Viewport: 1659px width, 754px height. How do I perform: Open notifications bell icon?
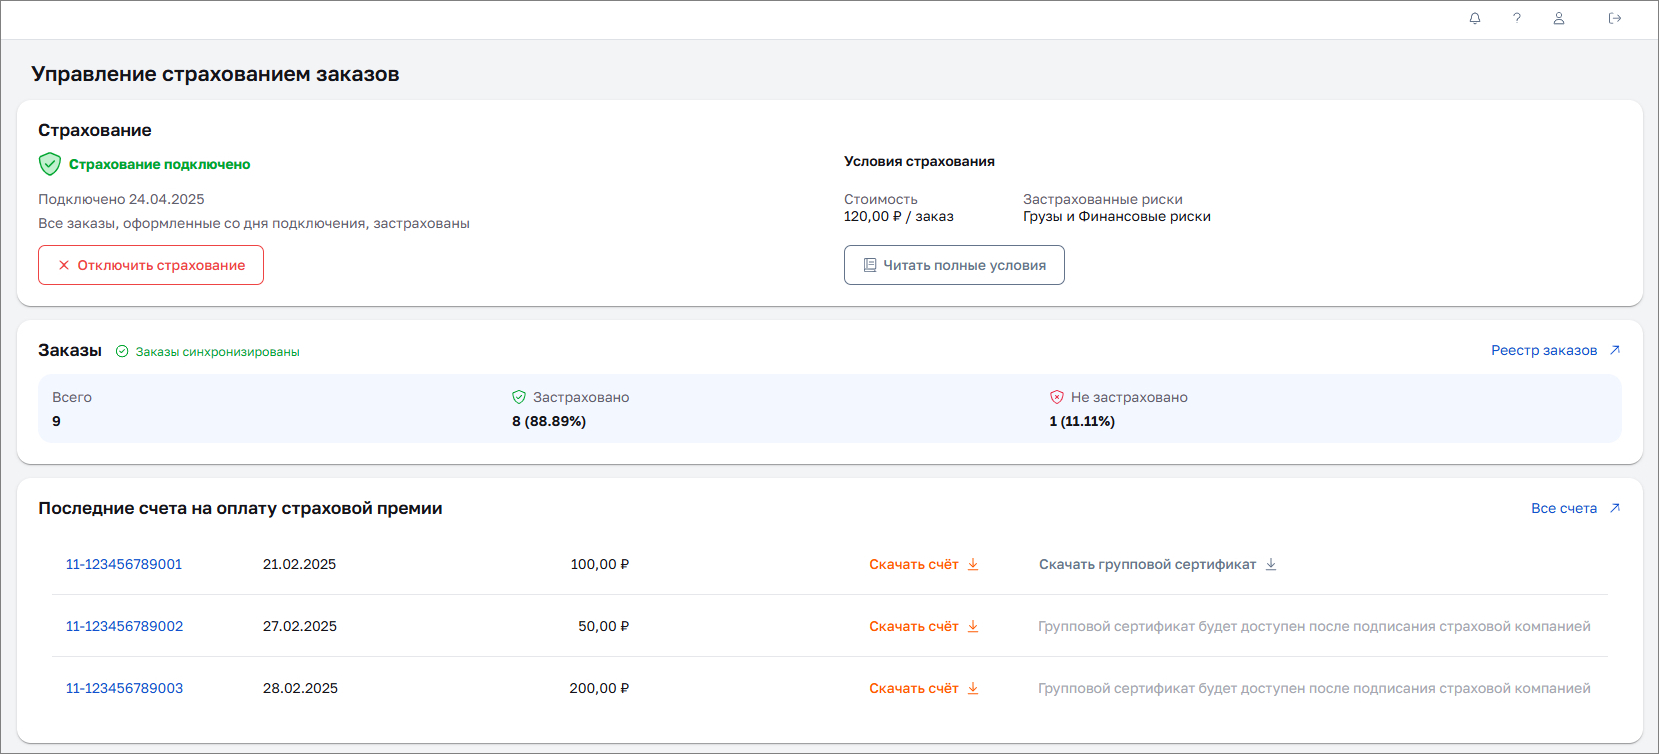[1474, 18]
